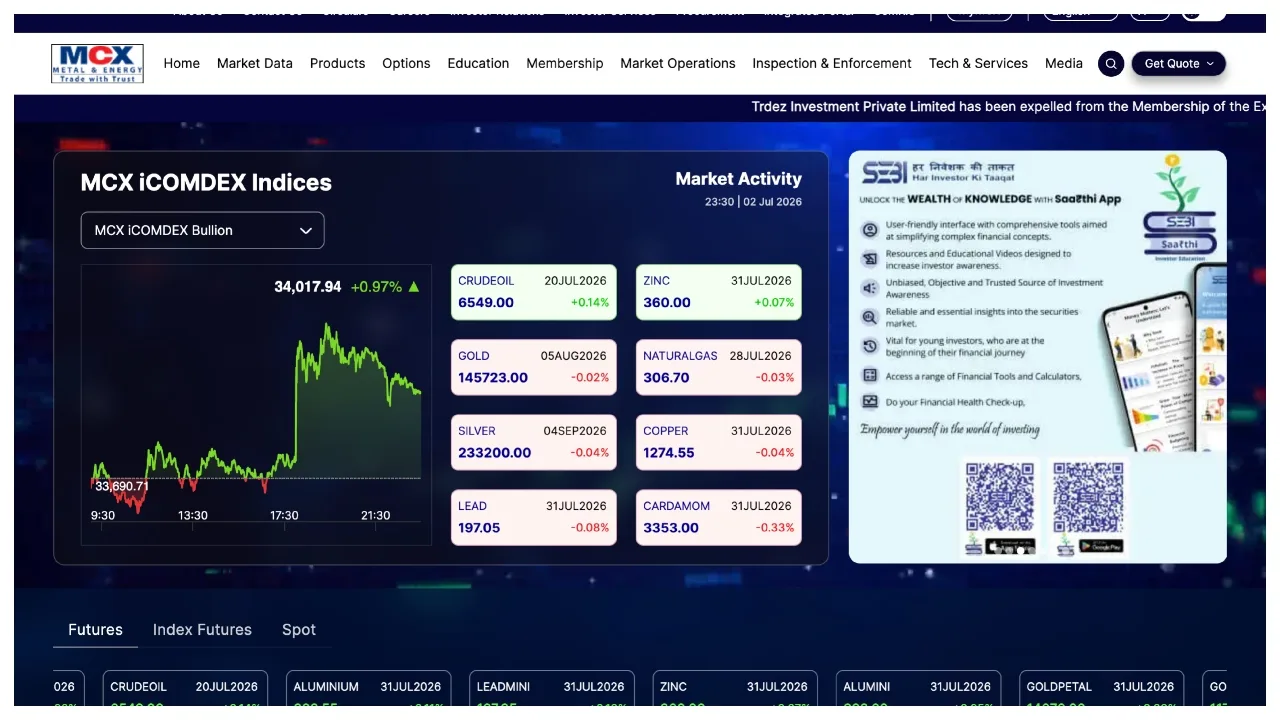Screen dimensions: 1280x720
Task: Select the Futures tab
Action: [95, 630]
